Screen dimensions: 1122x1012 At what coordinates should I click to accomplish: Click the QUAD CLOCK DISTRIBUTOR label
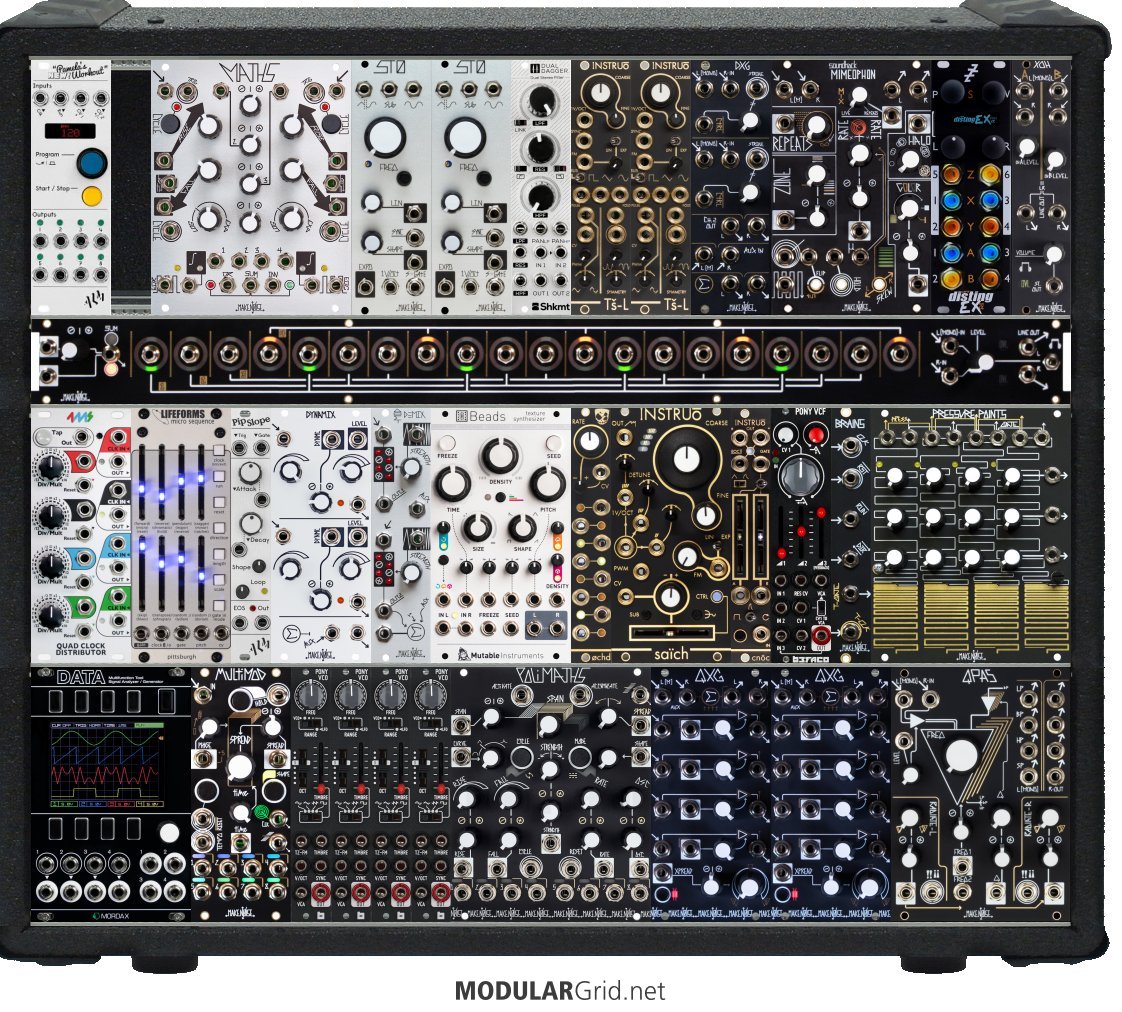tap(81, 648)
